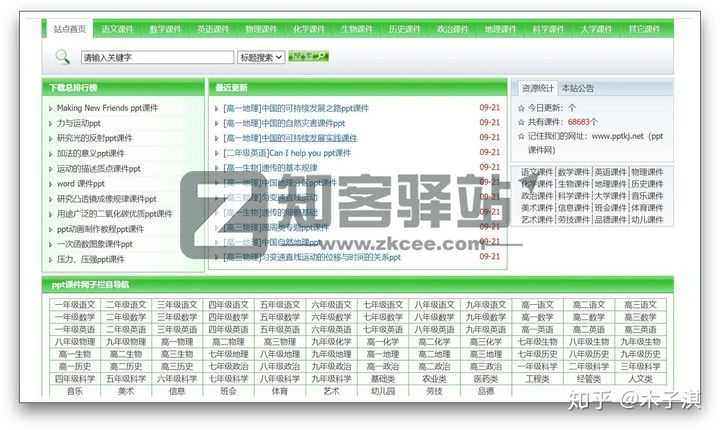The image size is (720, 430).
Task: Select 三年级科学 in the category table
Action: tap(641, 367)
